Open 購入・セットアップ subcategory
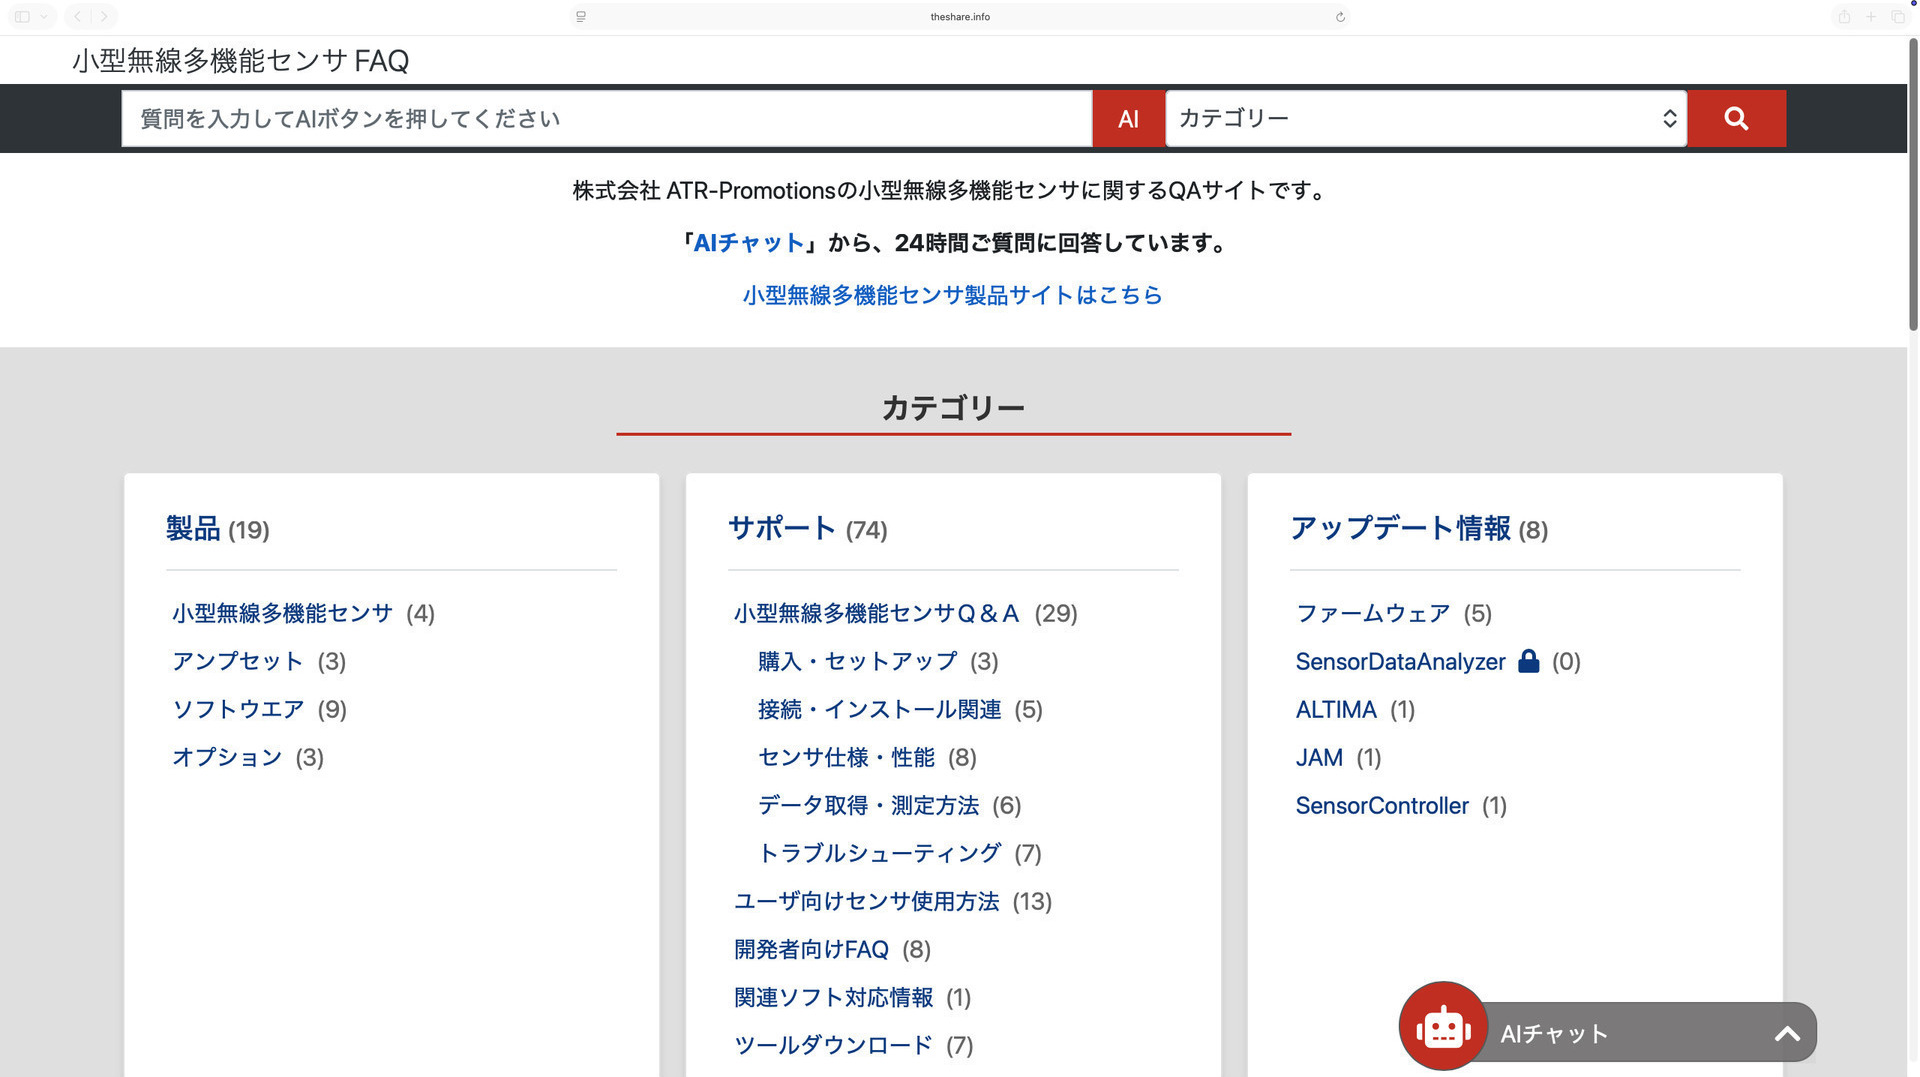1920x1077 pixels. coord(857,661)
